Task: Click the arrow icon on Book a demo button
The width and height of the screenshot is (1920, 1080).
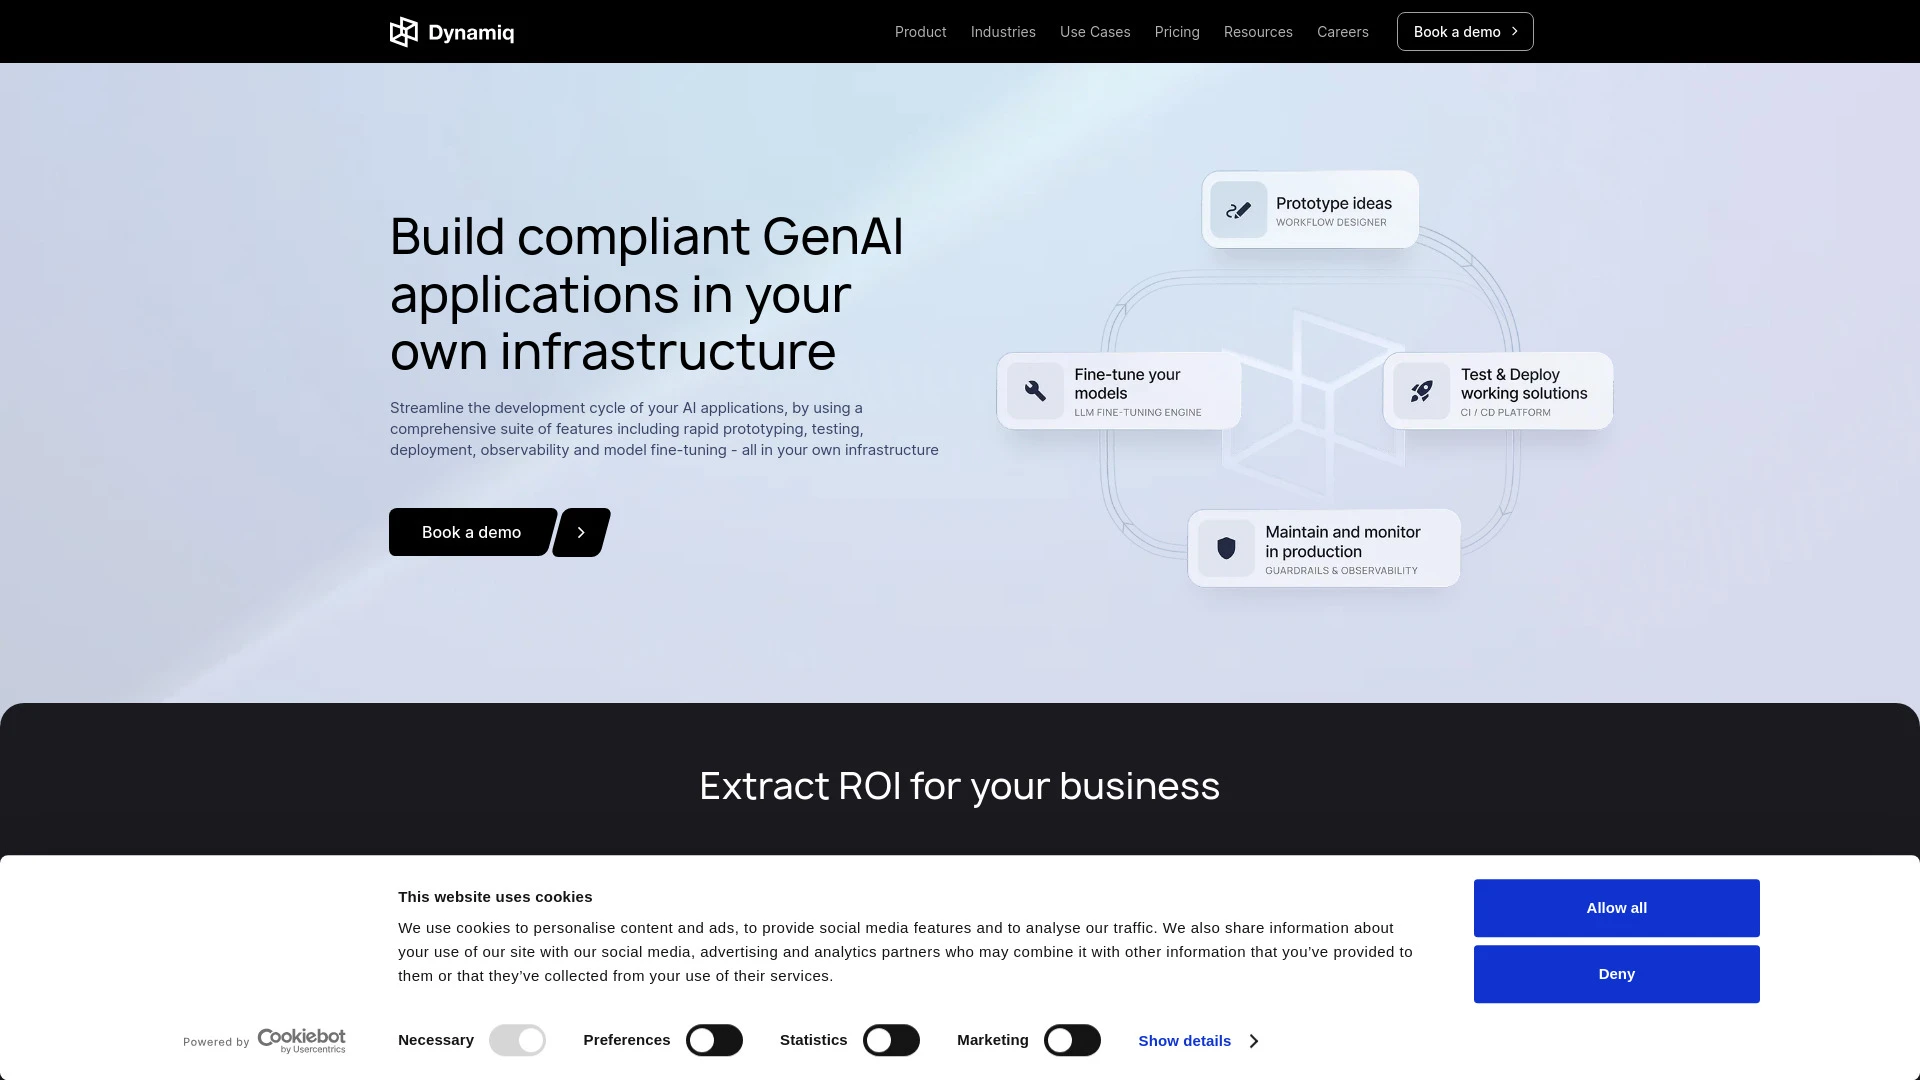Action: tap(582, 531)
